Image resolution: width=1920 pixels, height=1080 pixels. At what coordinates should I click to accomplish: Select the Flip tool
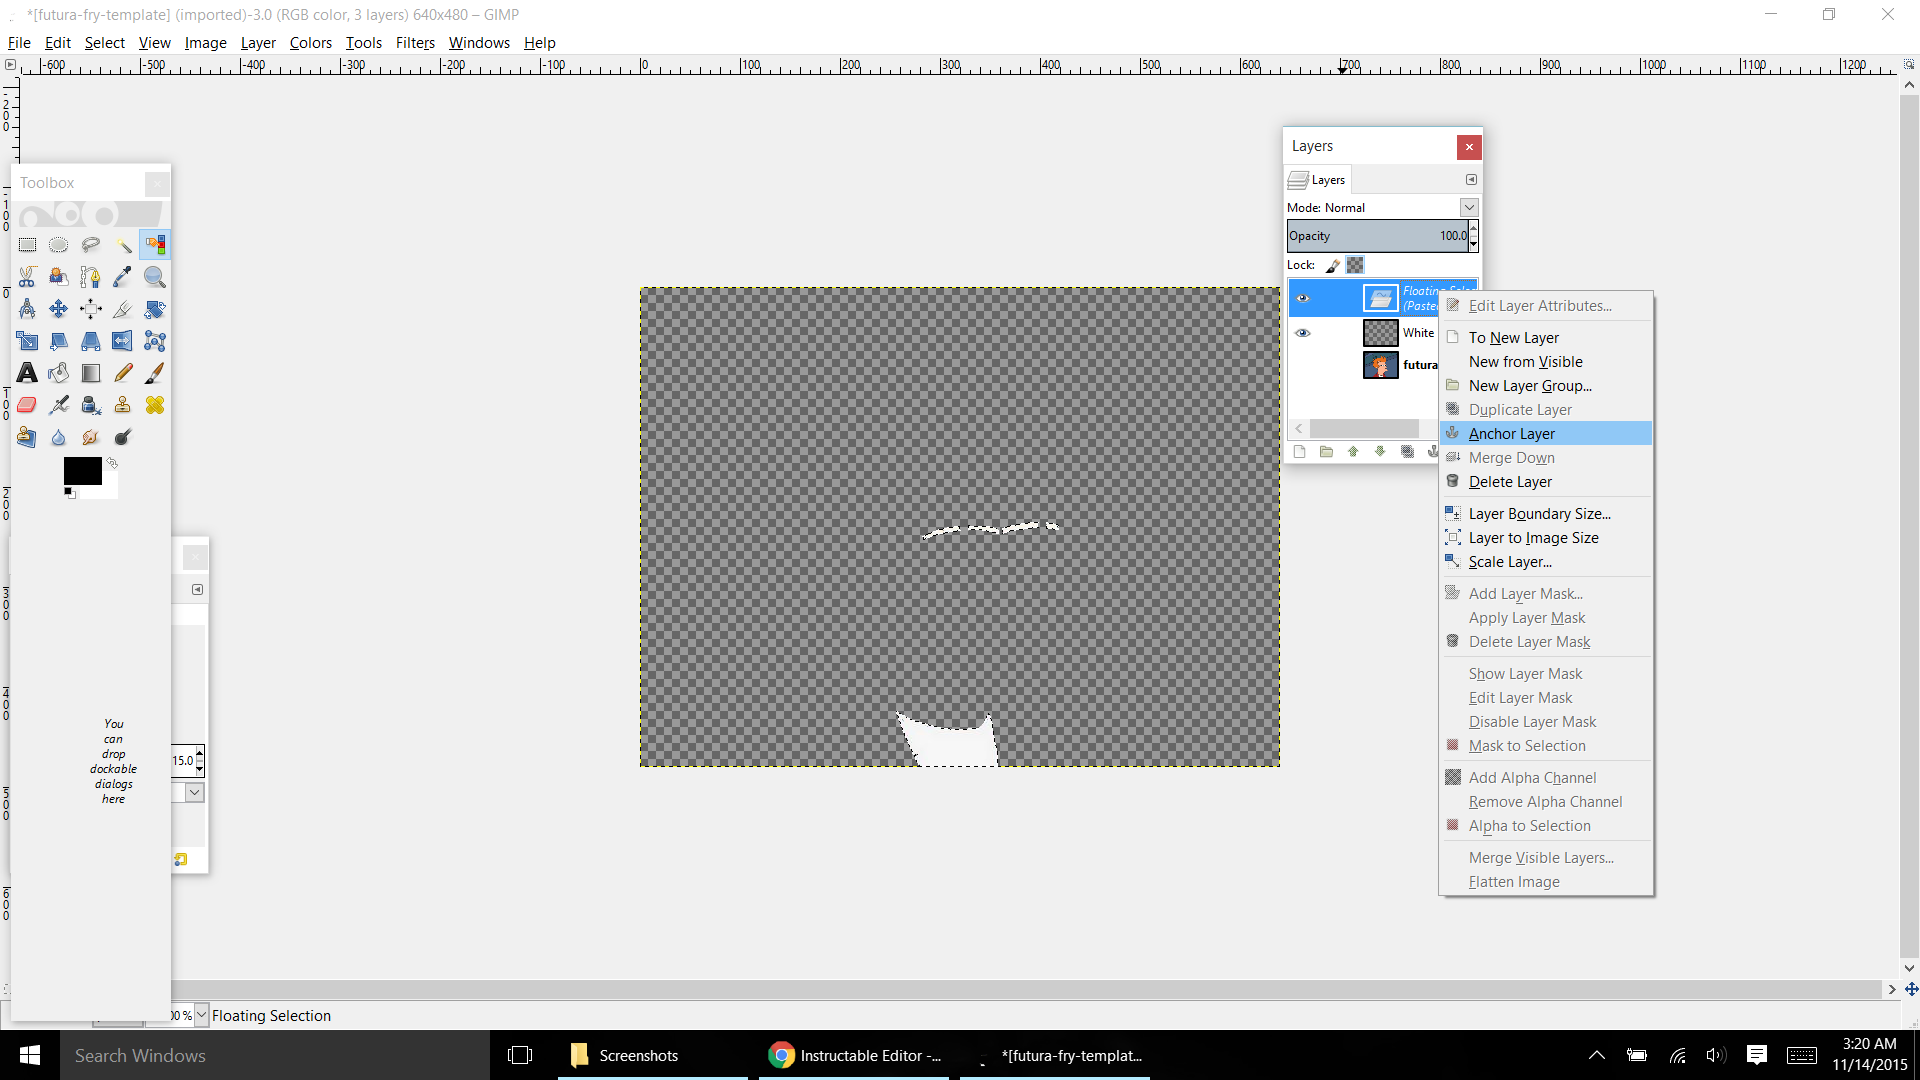(x=123, y=341)
